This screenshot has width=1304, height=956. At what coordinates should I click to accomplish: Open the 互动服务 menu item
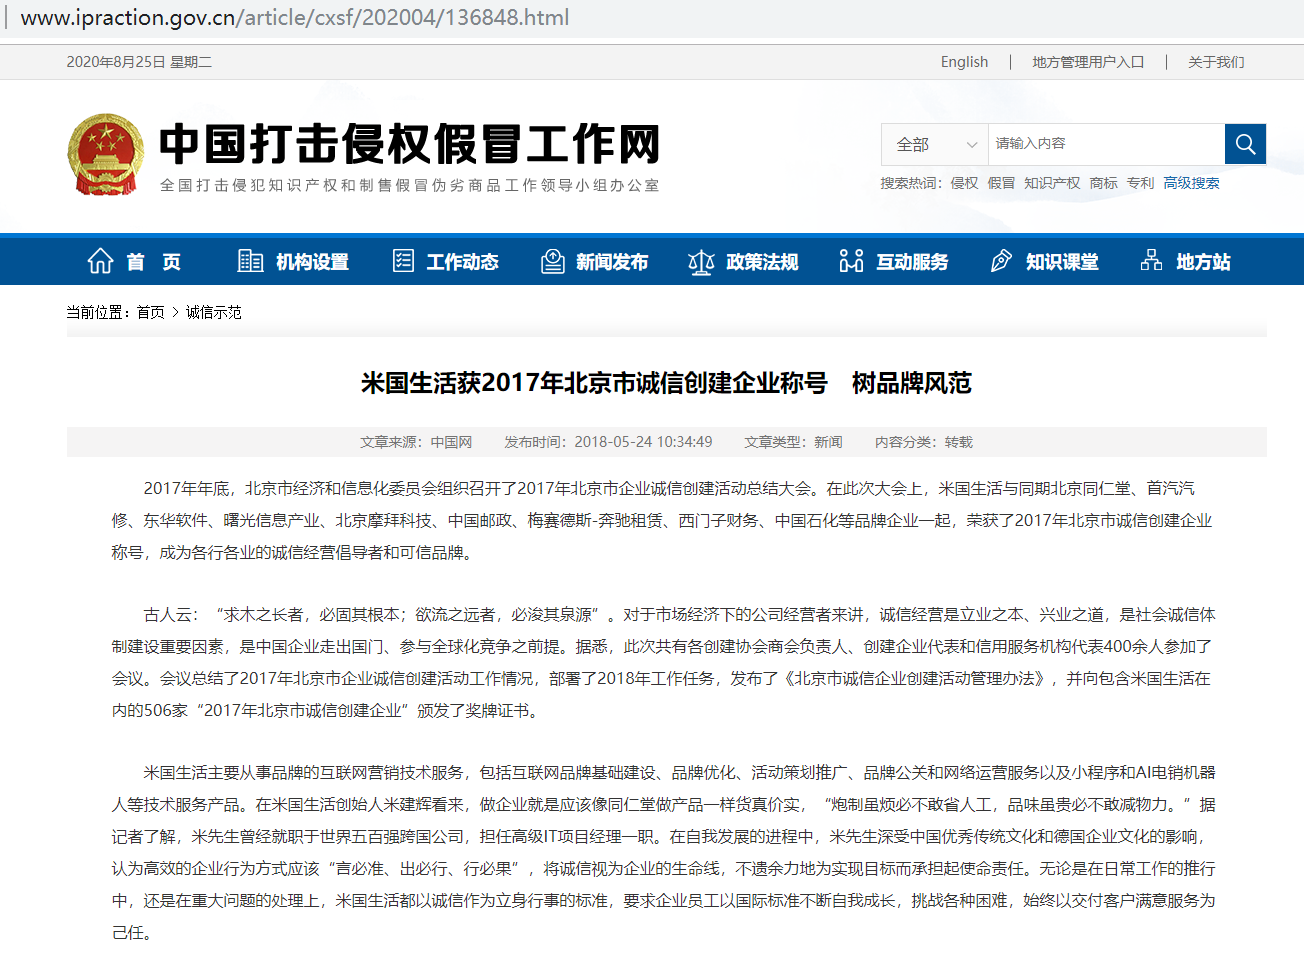[912, 262]
